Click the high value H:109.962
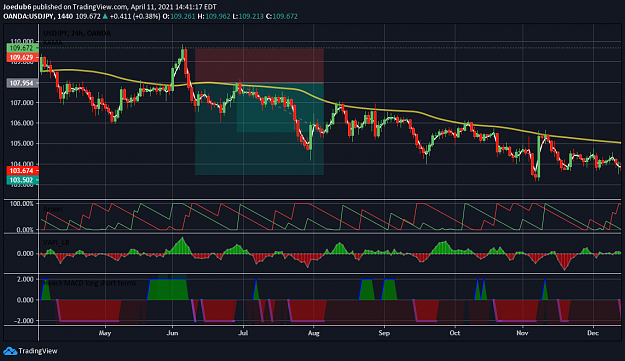Screen dimensions: 625x361 coord(214,16)
